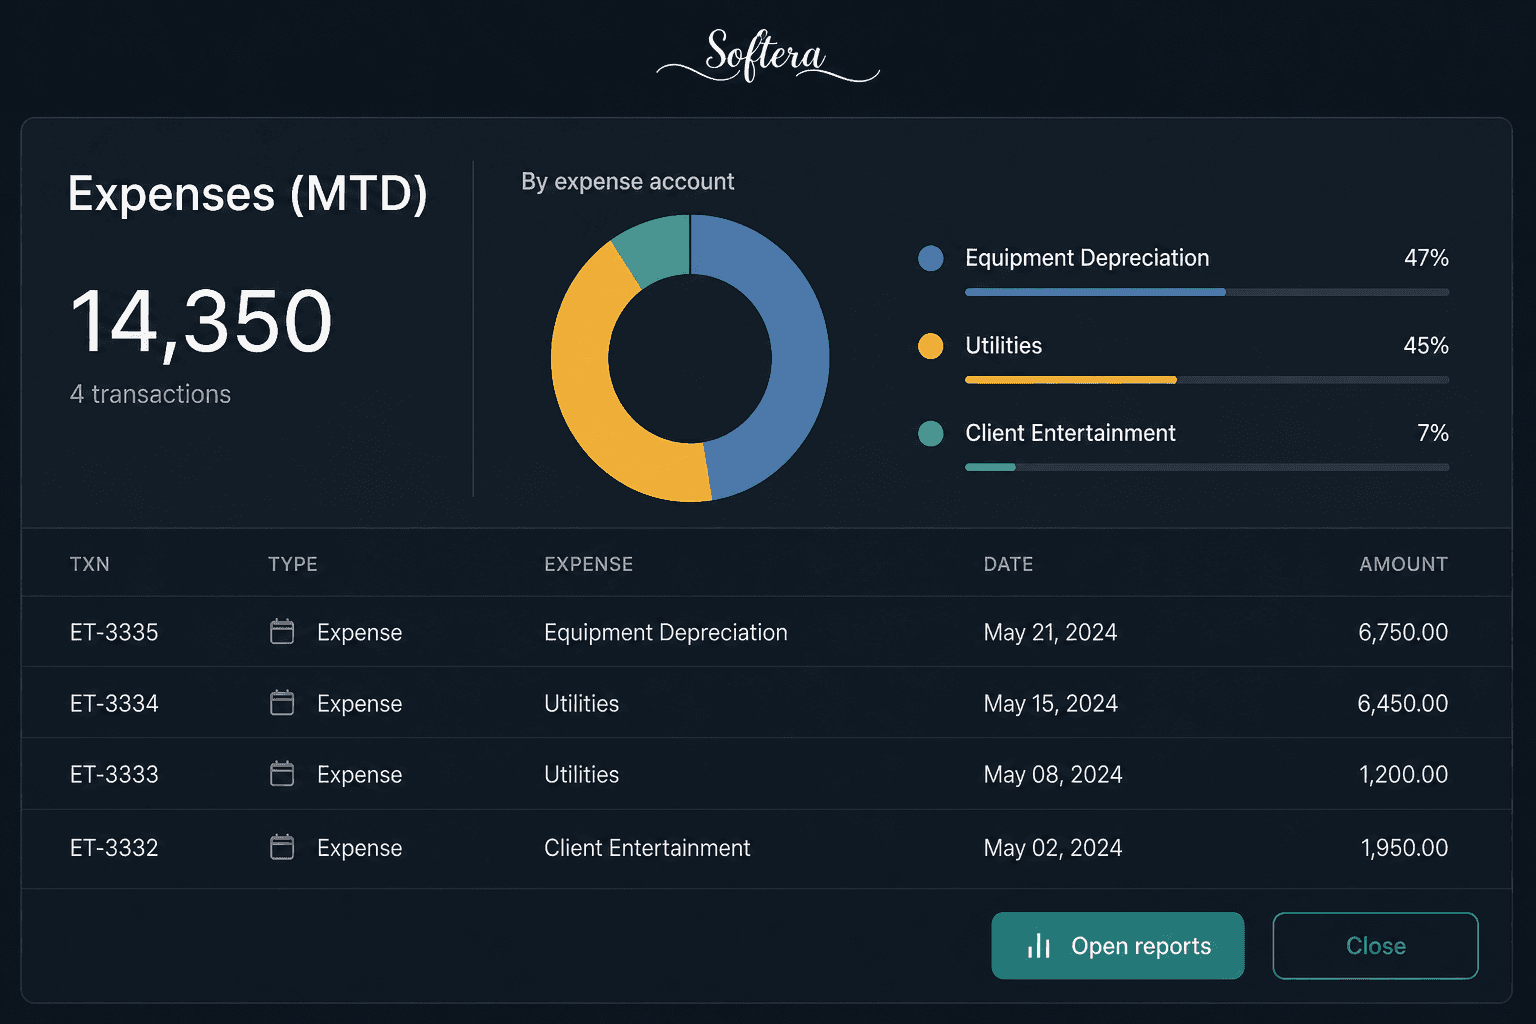Select transaction ET-3334

[114, 703]
